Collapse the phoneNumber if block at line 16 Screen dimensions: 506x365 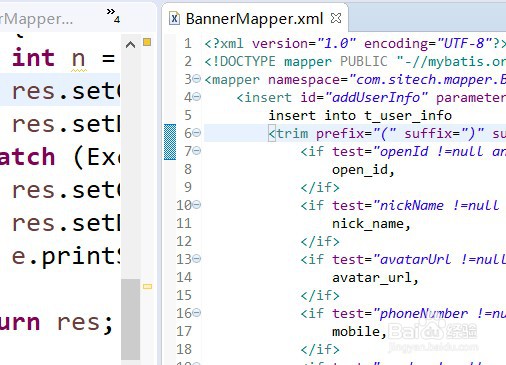[x=197, y=313]
